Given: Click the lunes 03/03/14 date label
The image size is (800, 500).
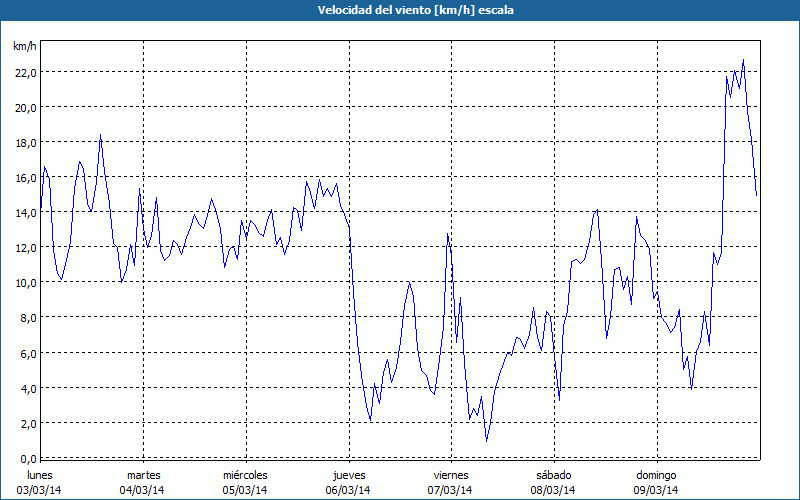Looking at the screenshot, I should (40, 482).
